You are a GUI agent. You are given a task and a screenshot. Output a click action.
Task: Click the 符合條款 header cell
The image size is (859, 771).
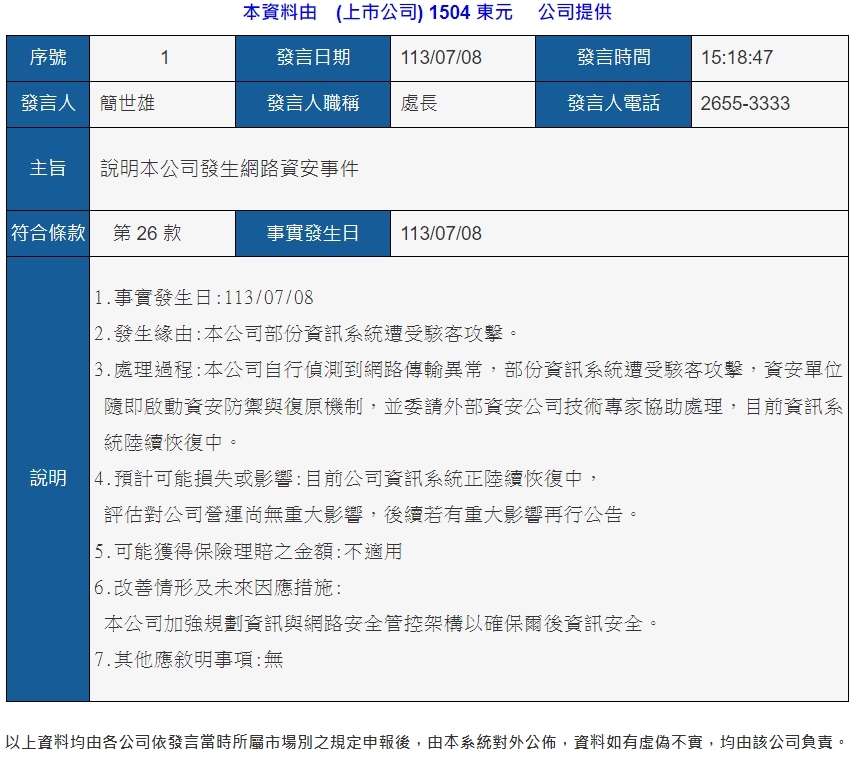click(48, 233)
